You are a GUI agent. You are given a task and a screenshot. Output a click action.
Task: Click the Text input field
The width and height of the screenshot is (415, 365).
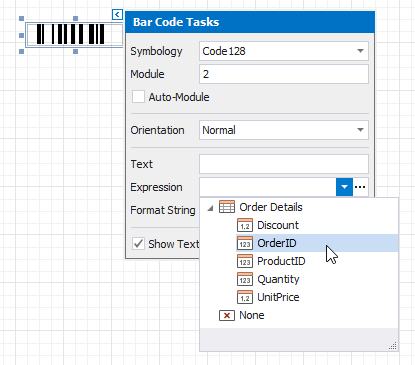click(x=284, y=164)
